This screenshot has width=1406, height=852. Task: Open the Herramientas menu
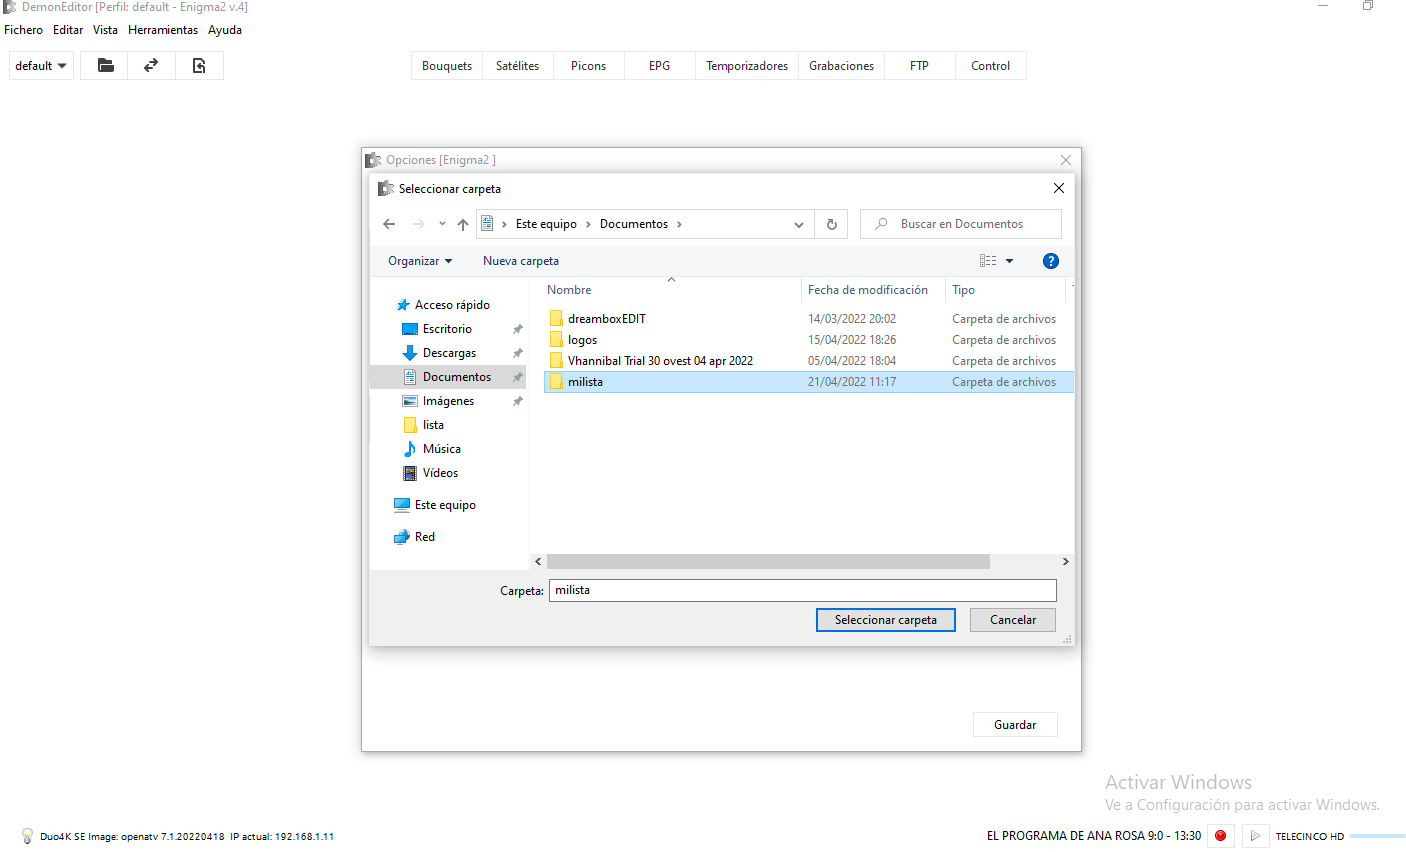coord(163,30)
